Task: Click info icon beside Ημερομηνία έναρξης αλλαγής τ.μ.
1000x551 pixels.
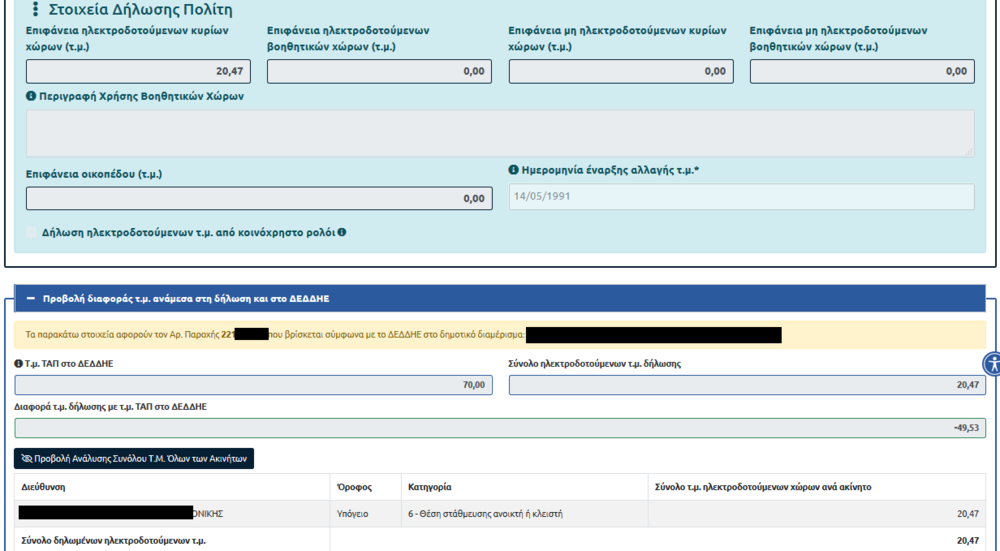Action: (x=513, y=170)
